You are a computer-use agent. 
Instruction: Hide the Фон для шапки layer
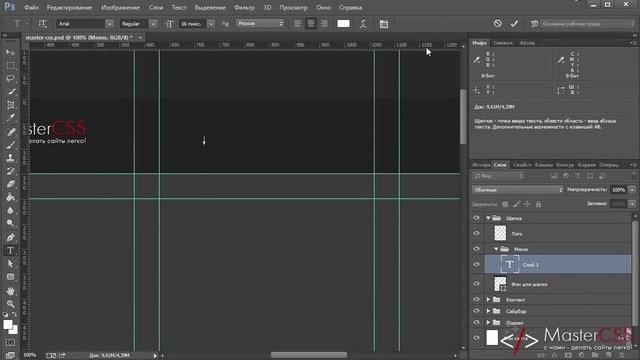click(476, 284)
